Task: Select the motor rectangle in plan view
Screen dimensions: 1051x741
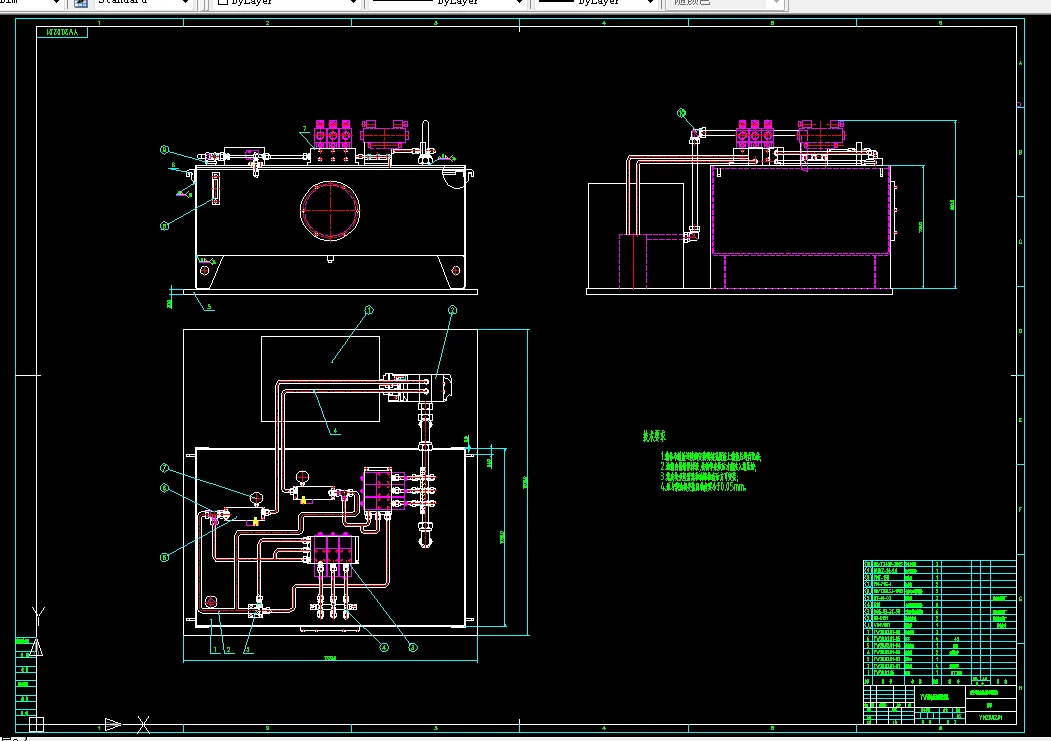Action: tap(320, 379)
